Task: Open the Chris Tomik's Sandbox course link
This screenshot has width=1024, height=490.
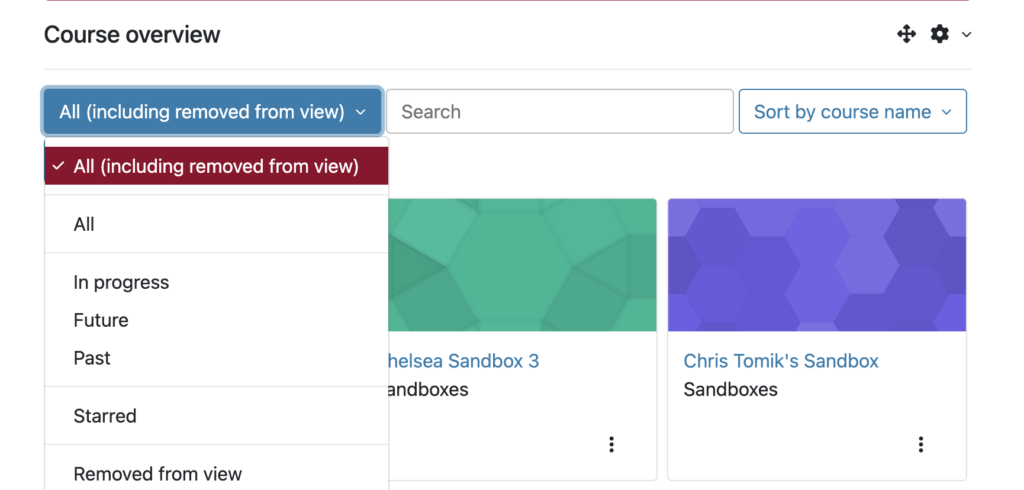Action: click(781, 361)
